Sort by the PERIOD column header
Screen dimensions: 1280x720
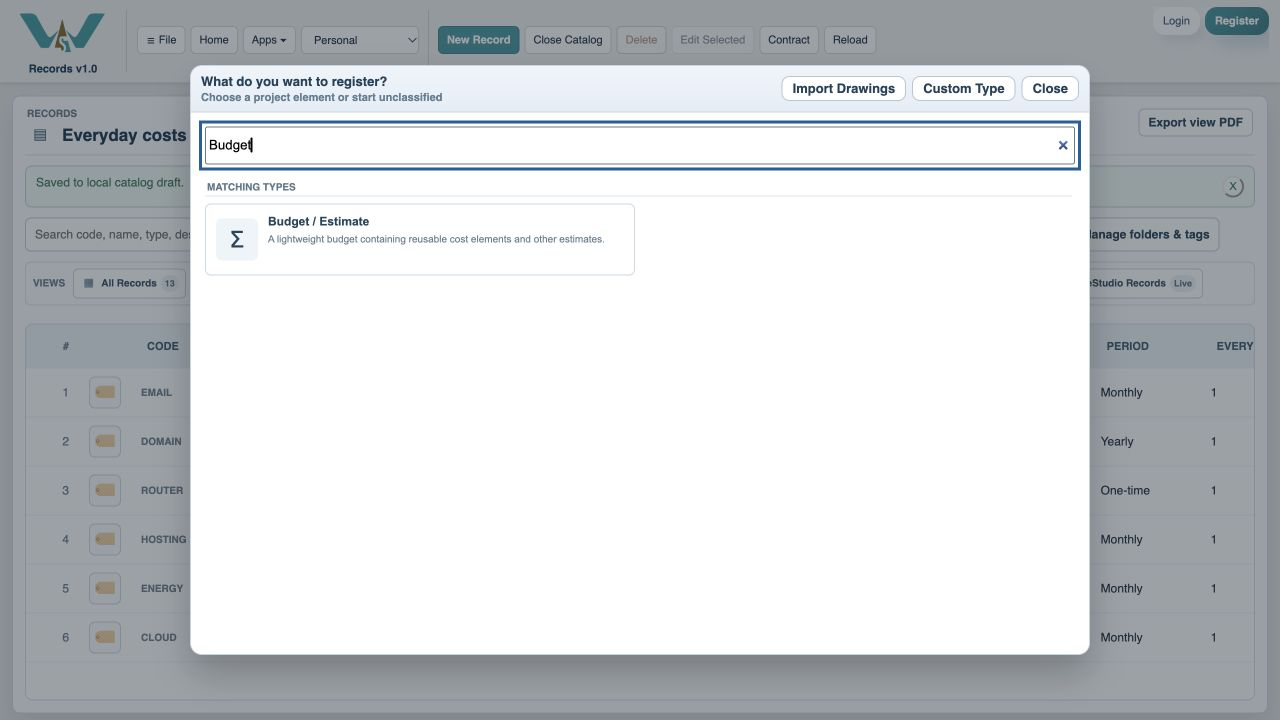[1127, 346]
